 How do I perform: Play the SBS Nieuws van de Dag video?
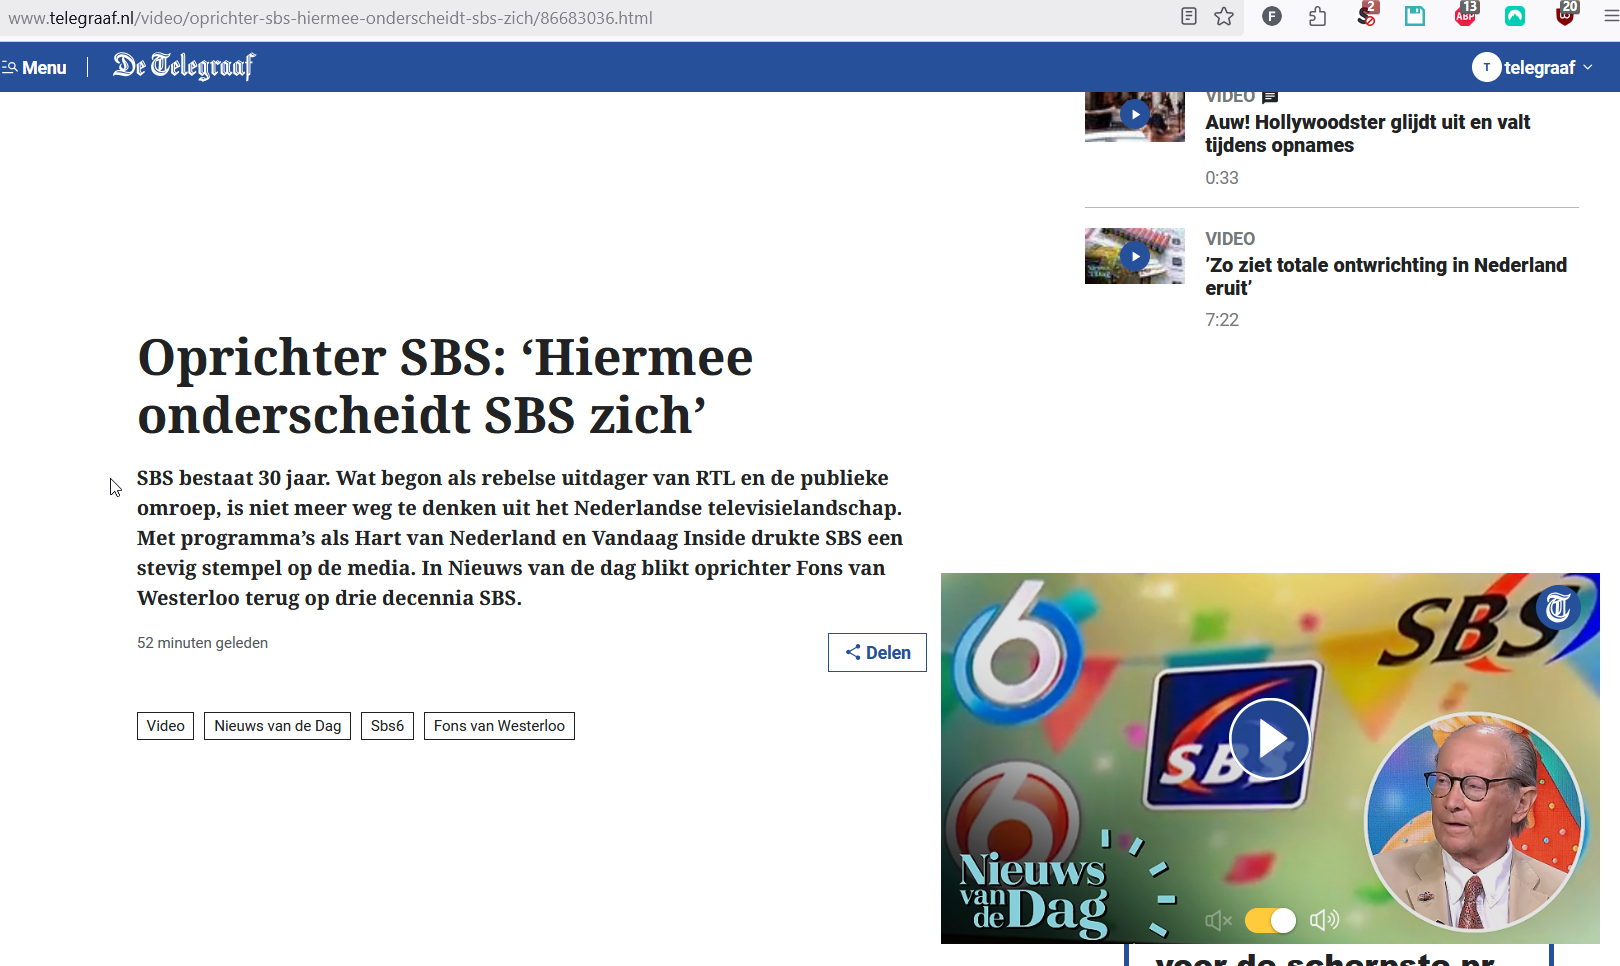1270,739
